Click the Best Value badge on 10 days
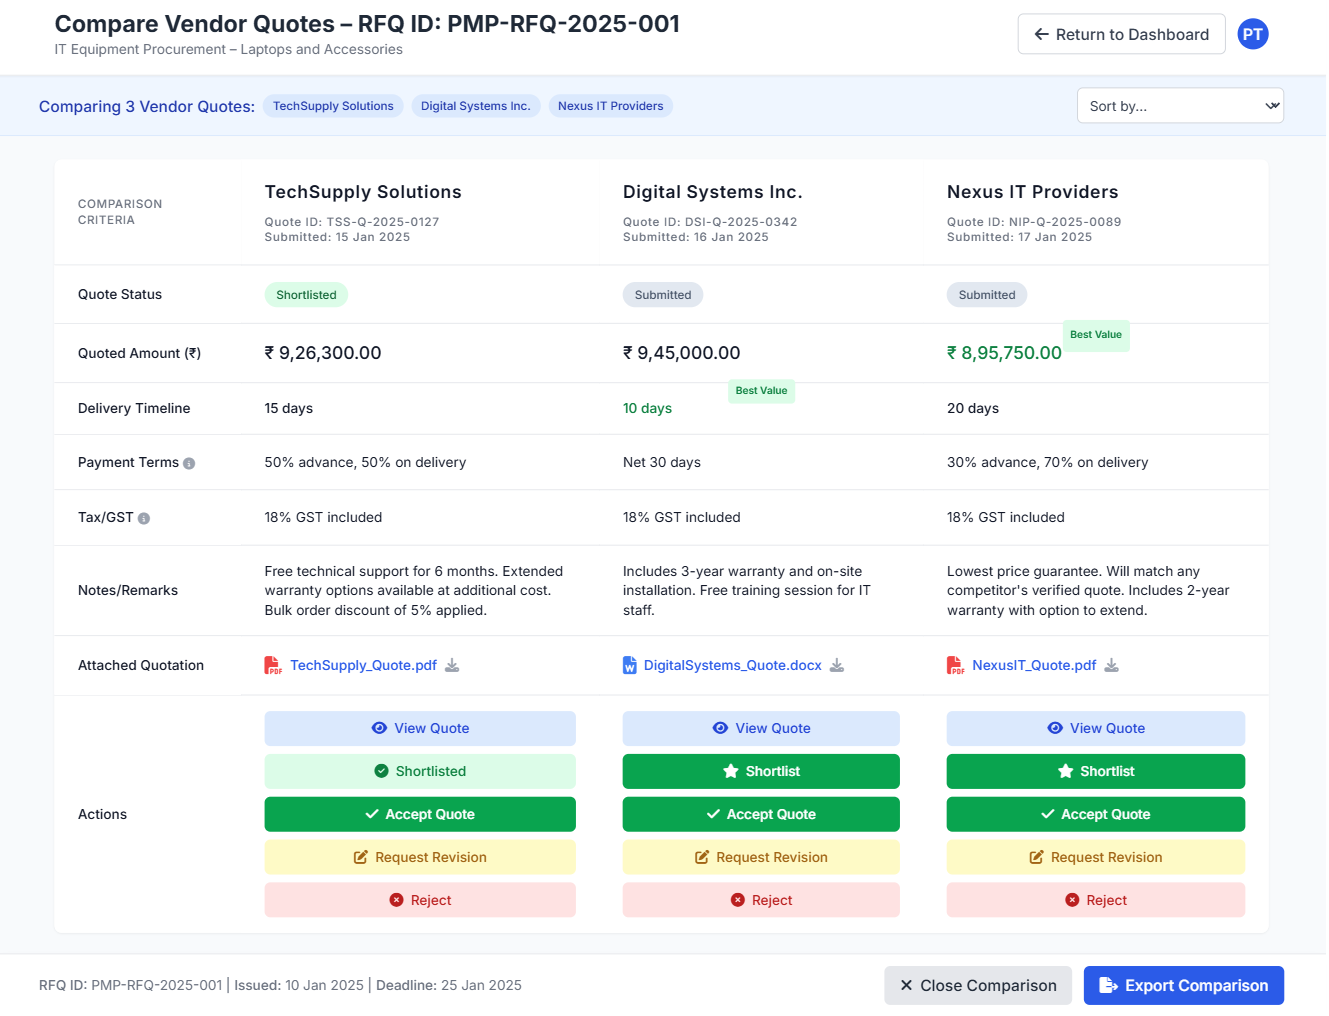 click(761, 391)
